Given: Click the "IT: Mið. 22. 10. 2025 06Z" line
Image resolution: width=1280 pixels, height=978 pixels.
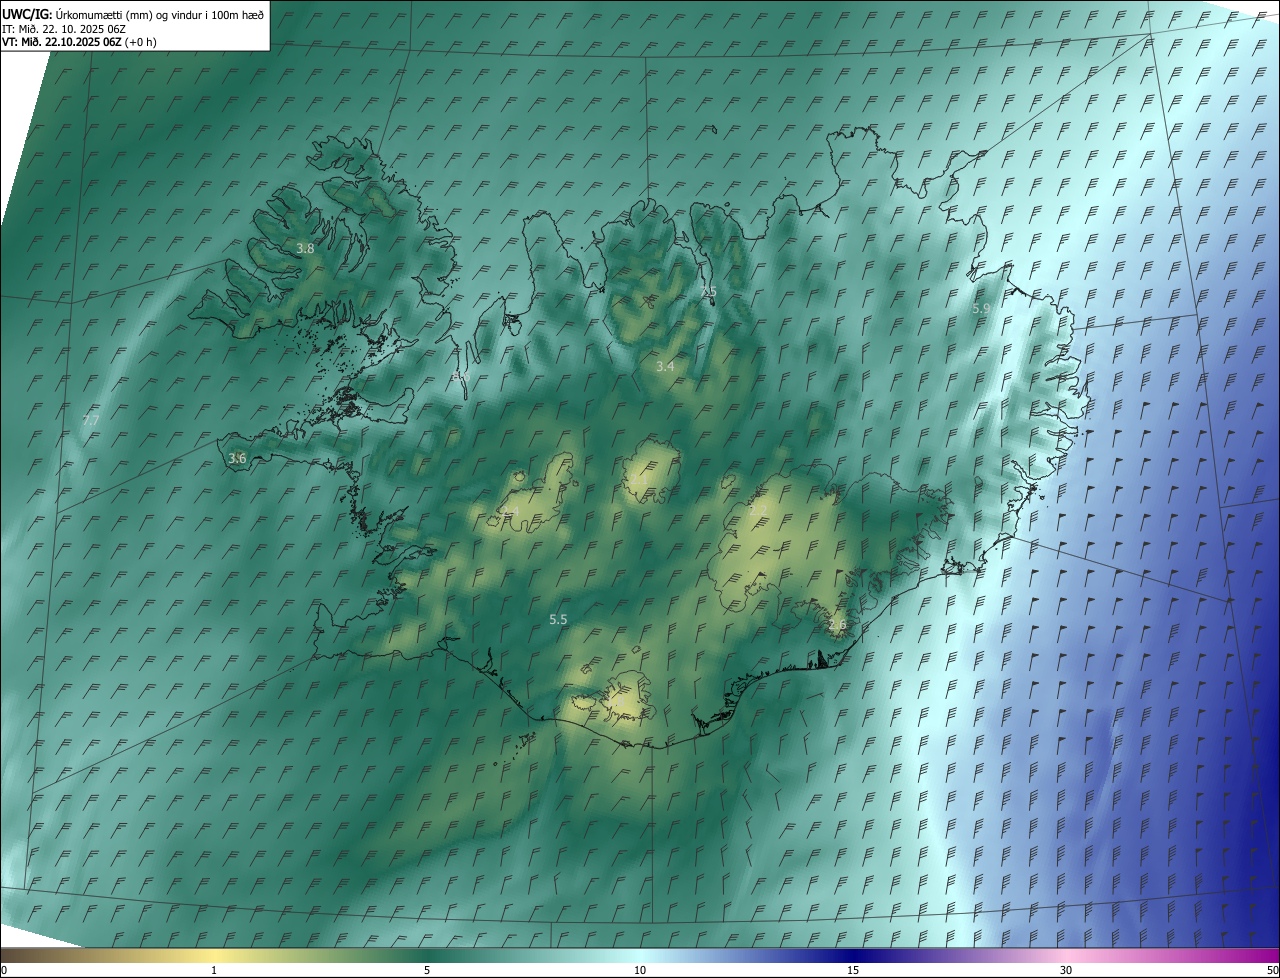Looking at the screenshot, I should pyautogui.click(x=64, y=28).
